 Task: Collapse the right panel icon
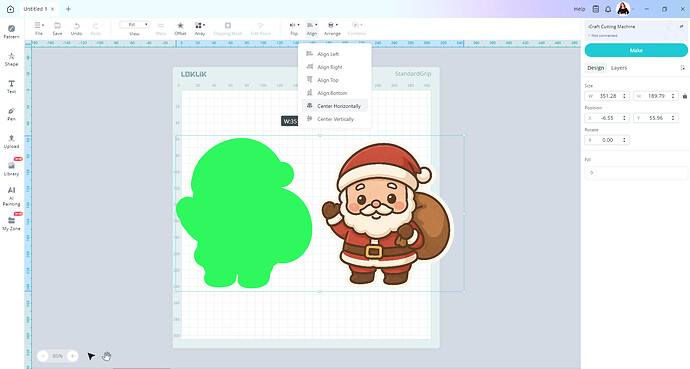(x=683, y=68)
